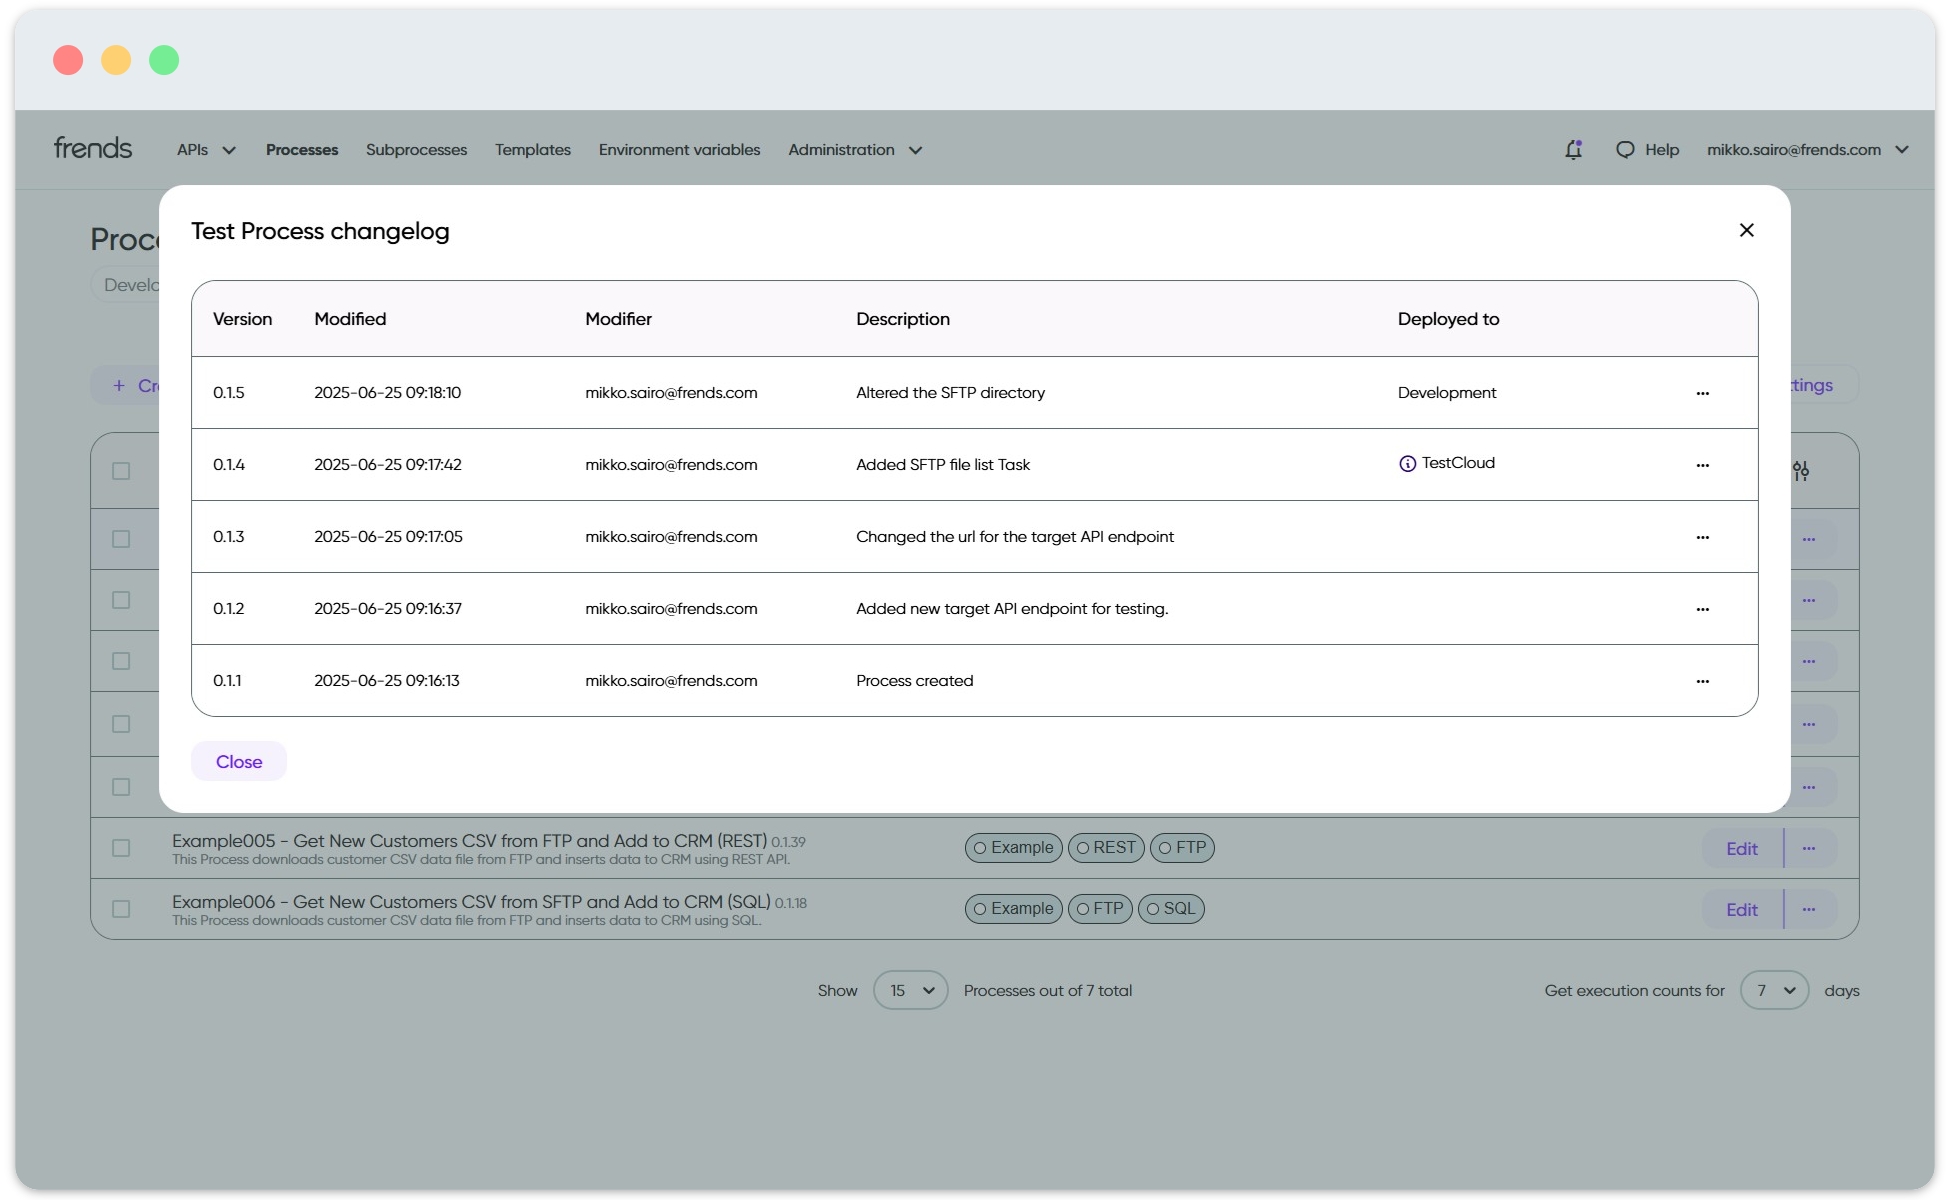Open the ellipsis menu for version 0.1.5

[1703, 393]
